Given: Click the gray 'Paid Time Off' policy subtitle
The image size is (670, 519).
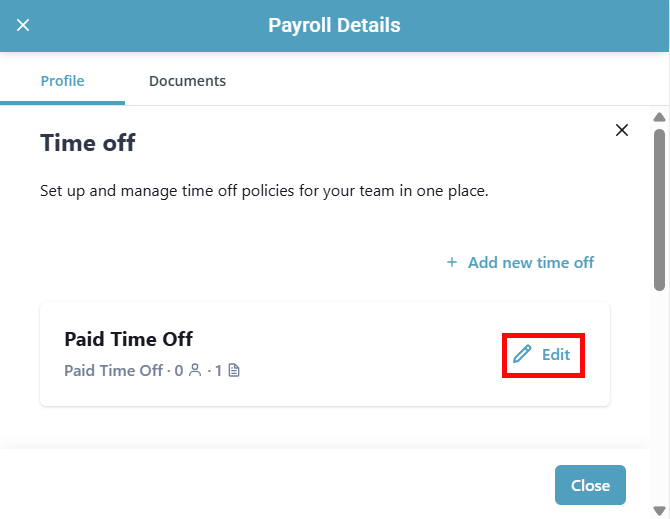Looking at the screenshot, I should (x=113, y=371).
